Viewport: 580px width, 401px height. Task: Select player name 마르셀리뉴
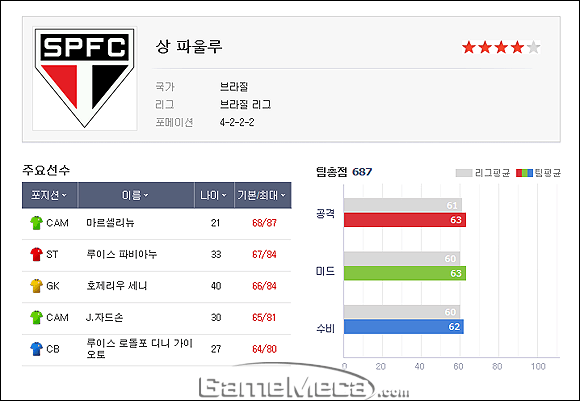[110, 223]
